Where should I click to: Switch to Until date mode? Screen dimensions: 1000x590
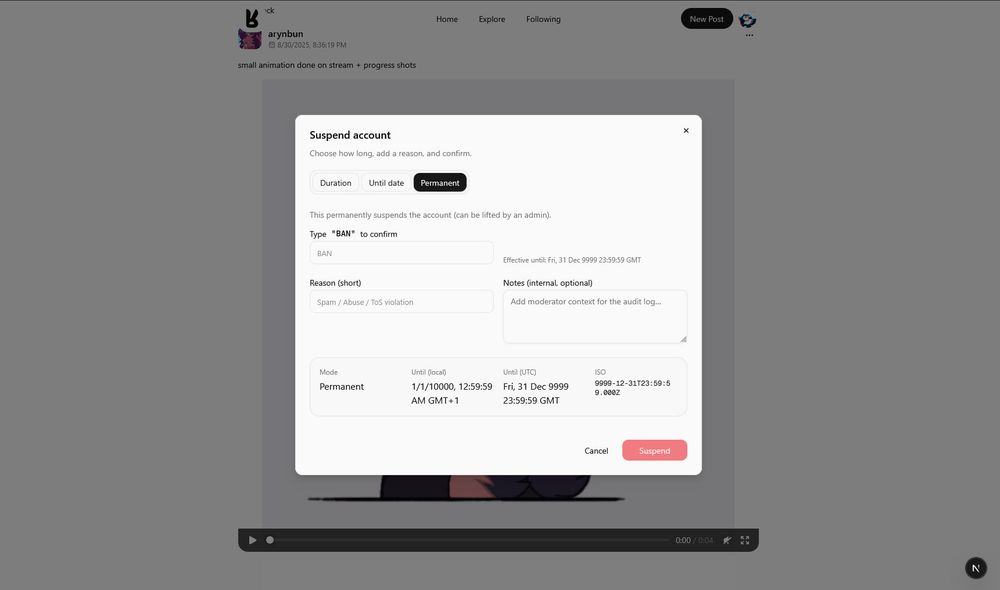coord(386,183)
